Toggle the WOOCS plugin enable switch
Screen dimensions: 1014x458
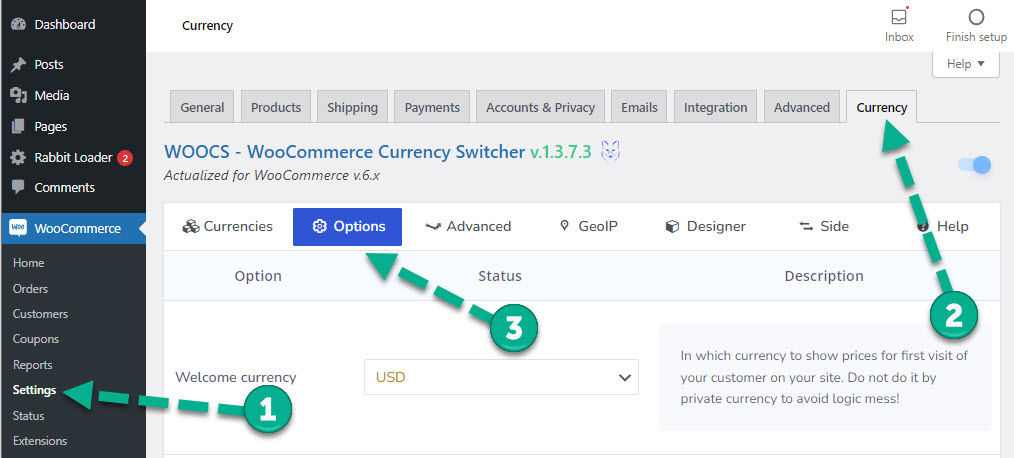pyautogui.click(x=974, y=165)
